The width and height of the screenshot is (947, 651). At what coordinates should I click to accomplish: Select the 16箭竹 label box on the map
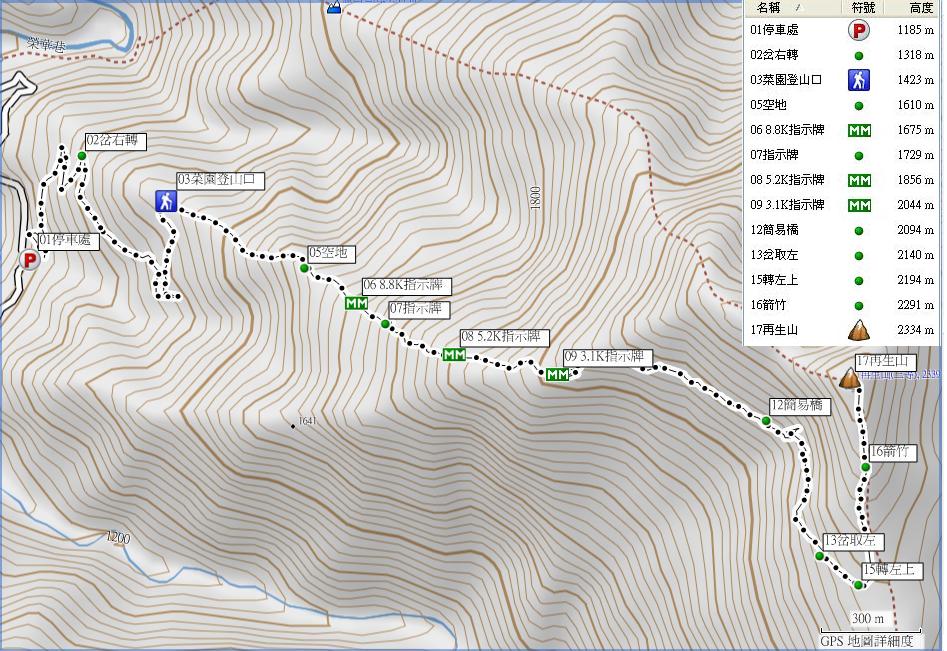(893, 452)
